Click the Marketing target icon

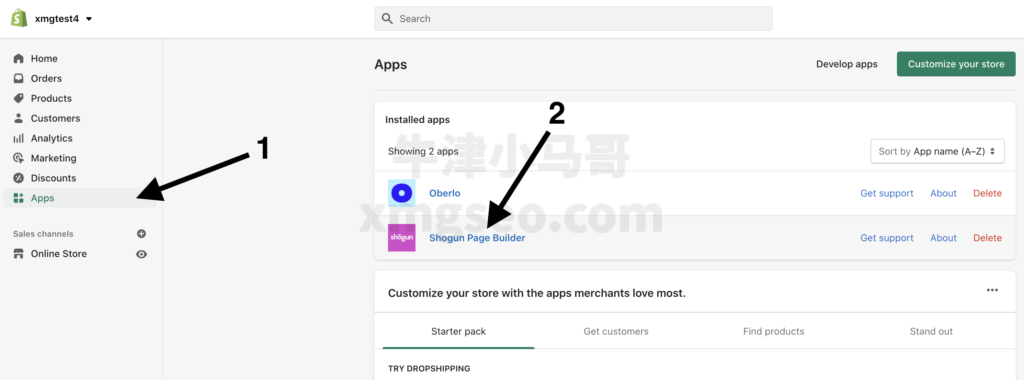click(x=19, y=158)
